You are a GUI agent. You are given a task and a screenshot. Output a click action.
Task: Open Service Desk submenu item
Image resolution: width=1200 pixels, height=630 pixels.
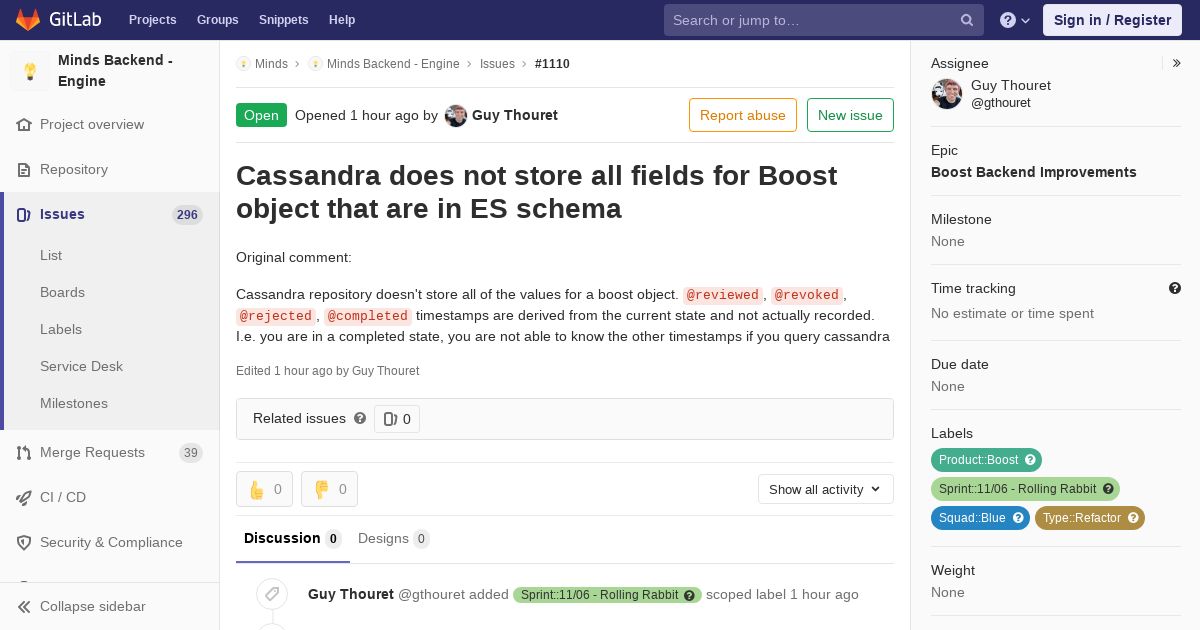coord(81,366)
